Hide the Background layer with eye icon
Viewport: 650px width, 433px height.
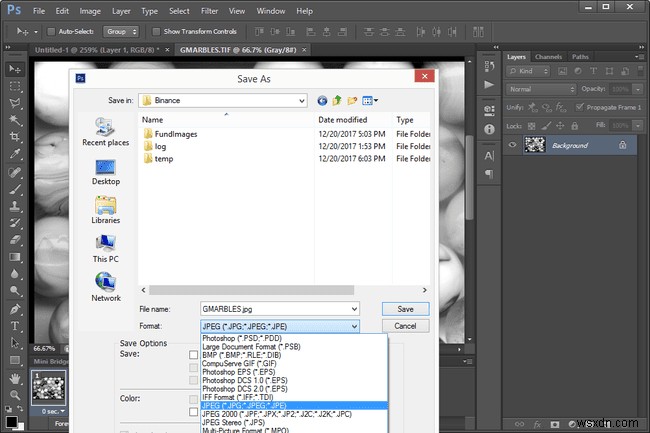coord(513,145)
